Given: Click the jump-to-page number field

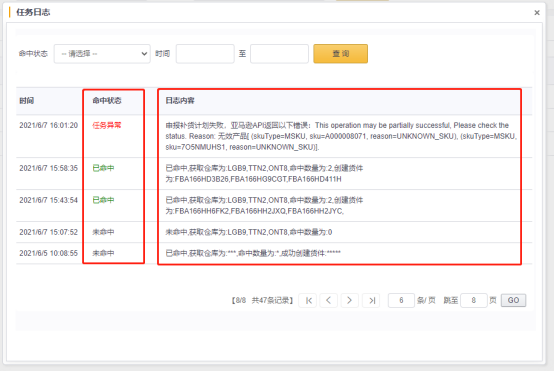Looking at the screenshot, I should pyautogui.click(x=473, y=300).
